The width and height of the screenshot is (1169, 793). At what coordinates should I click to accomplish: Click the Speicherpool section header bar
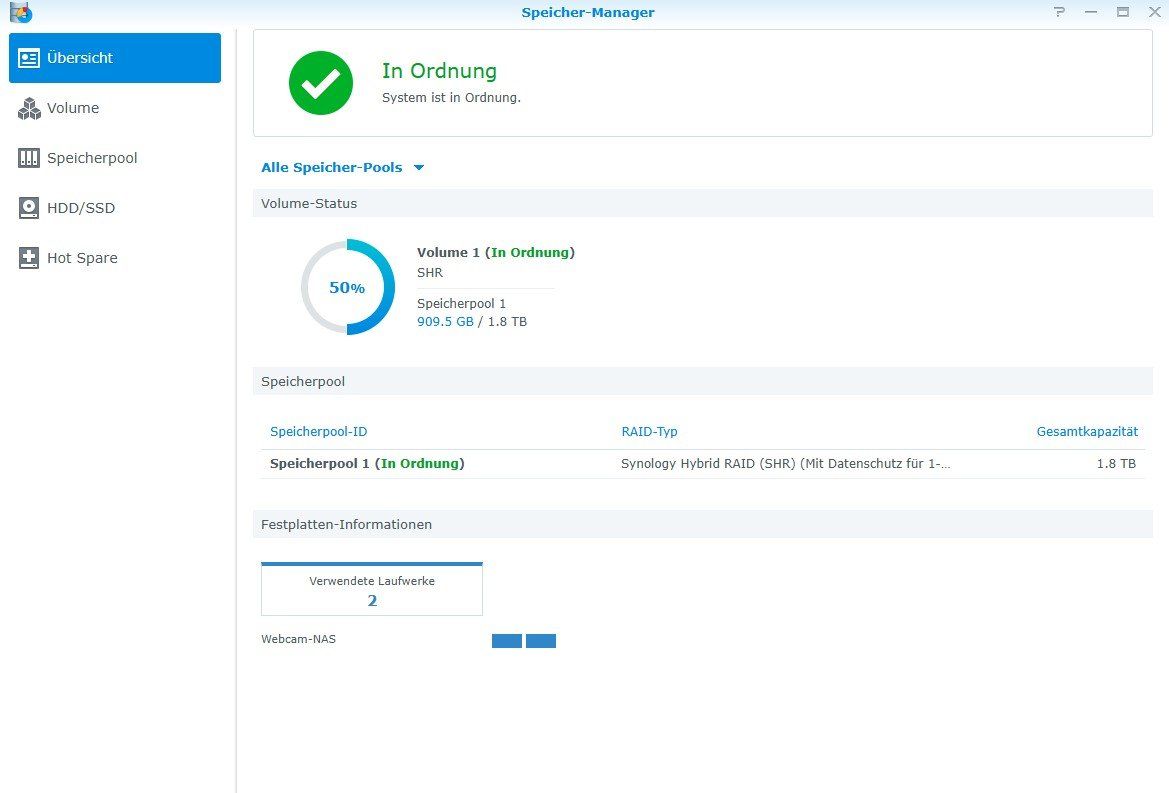[x=702, y=382]
